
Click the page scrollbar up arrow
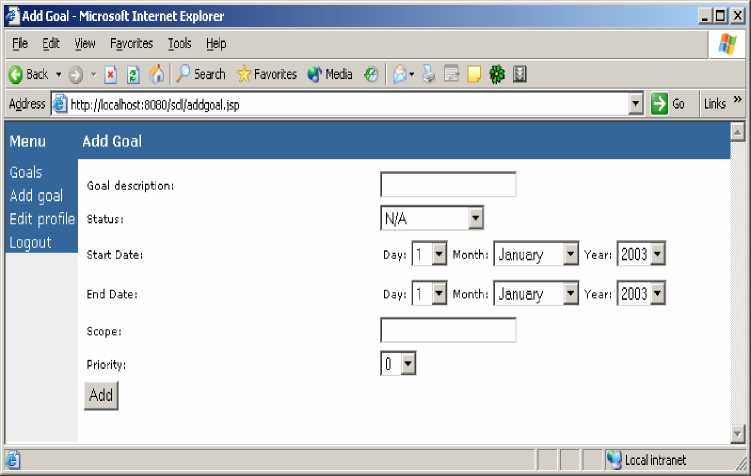click(x=738, y=132)
